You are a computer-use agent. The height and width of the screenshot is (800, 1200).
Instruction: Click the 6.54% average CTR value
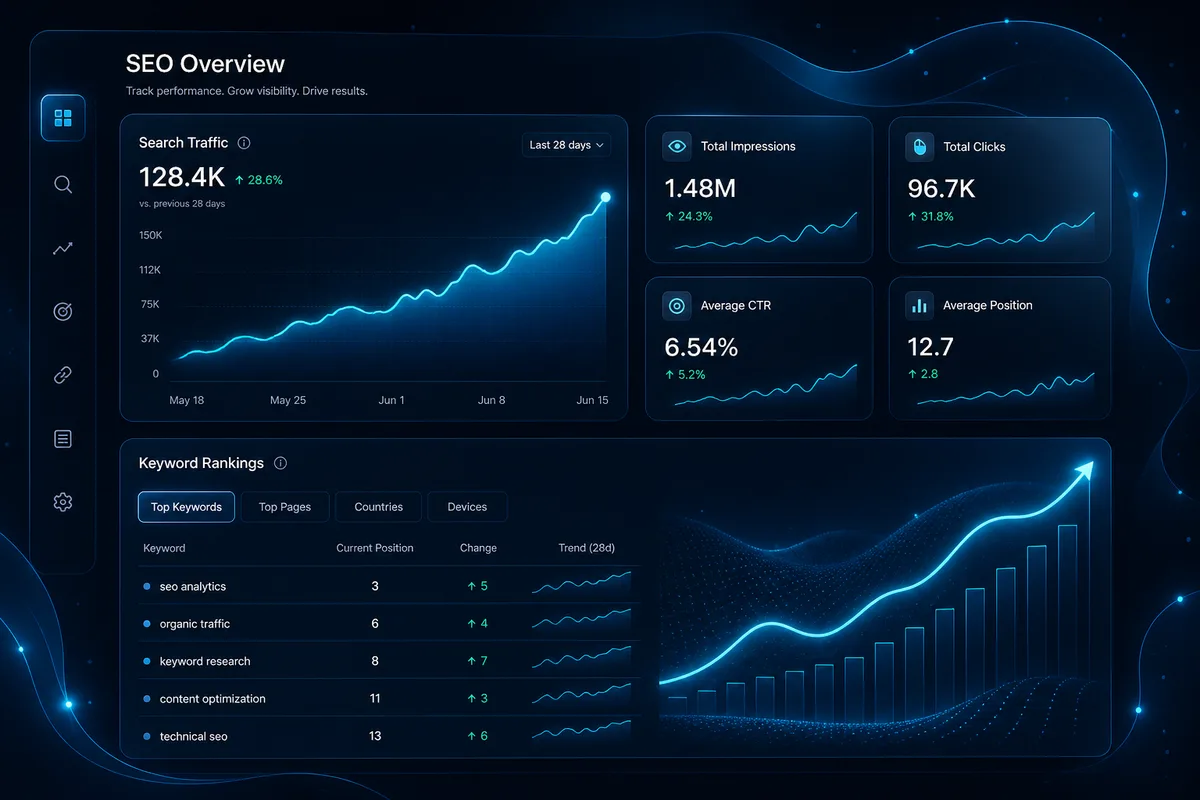(x=701, y=347)
